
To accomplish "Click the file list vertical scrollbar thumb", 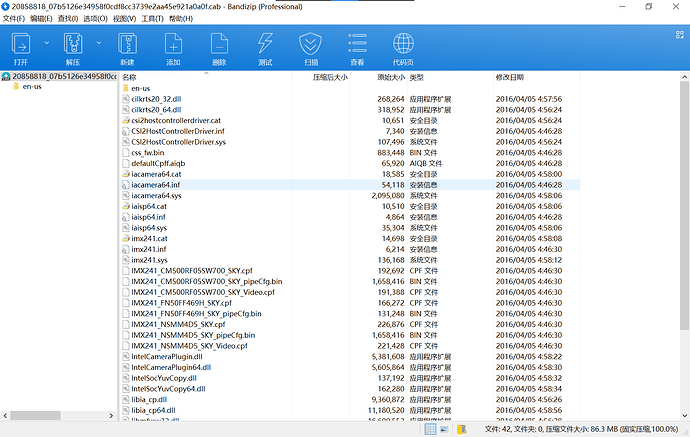I will [684, 205].
